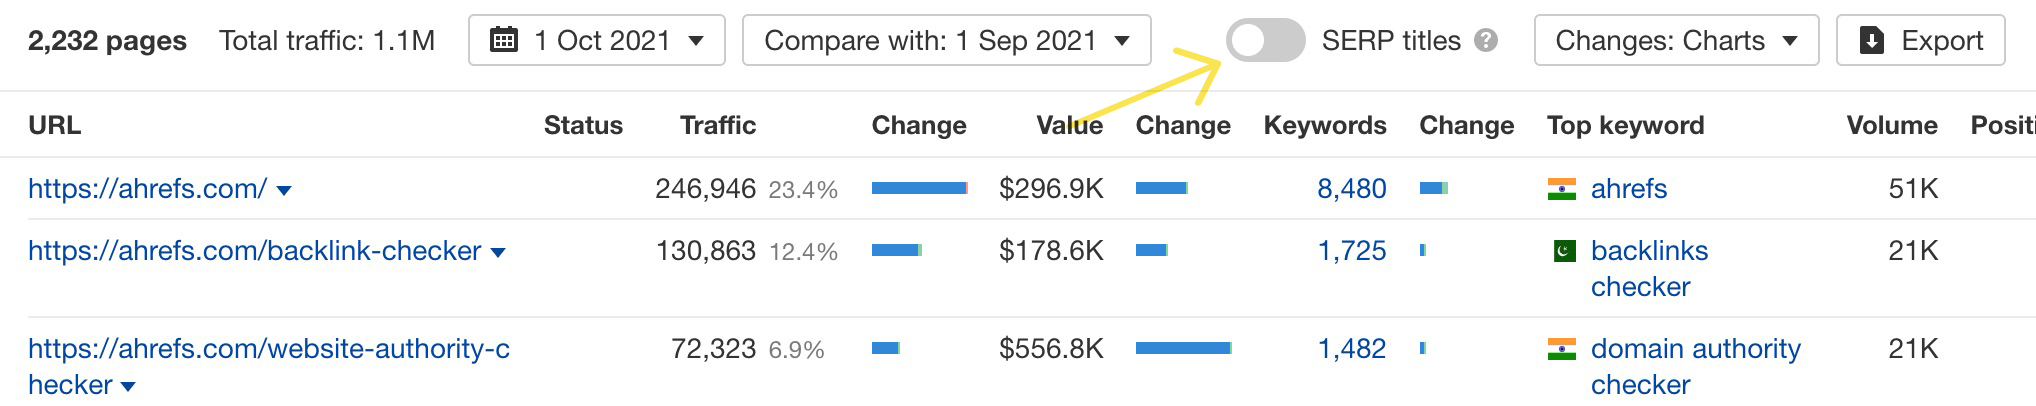The width and height of the screenshot is (2036, 406).
Task: Click the SERP titles help icon
Action: [x=1487, y=41]
